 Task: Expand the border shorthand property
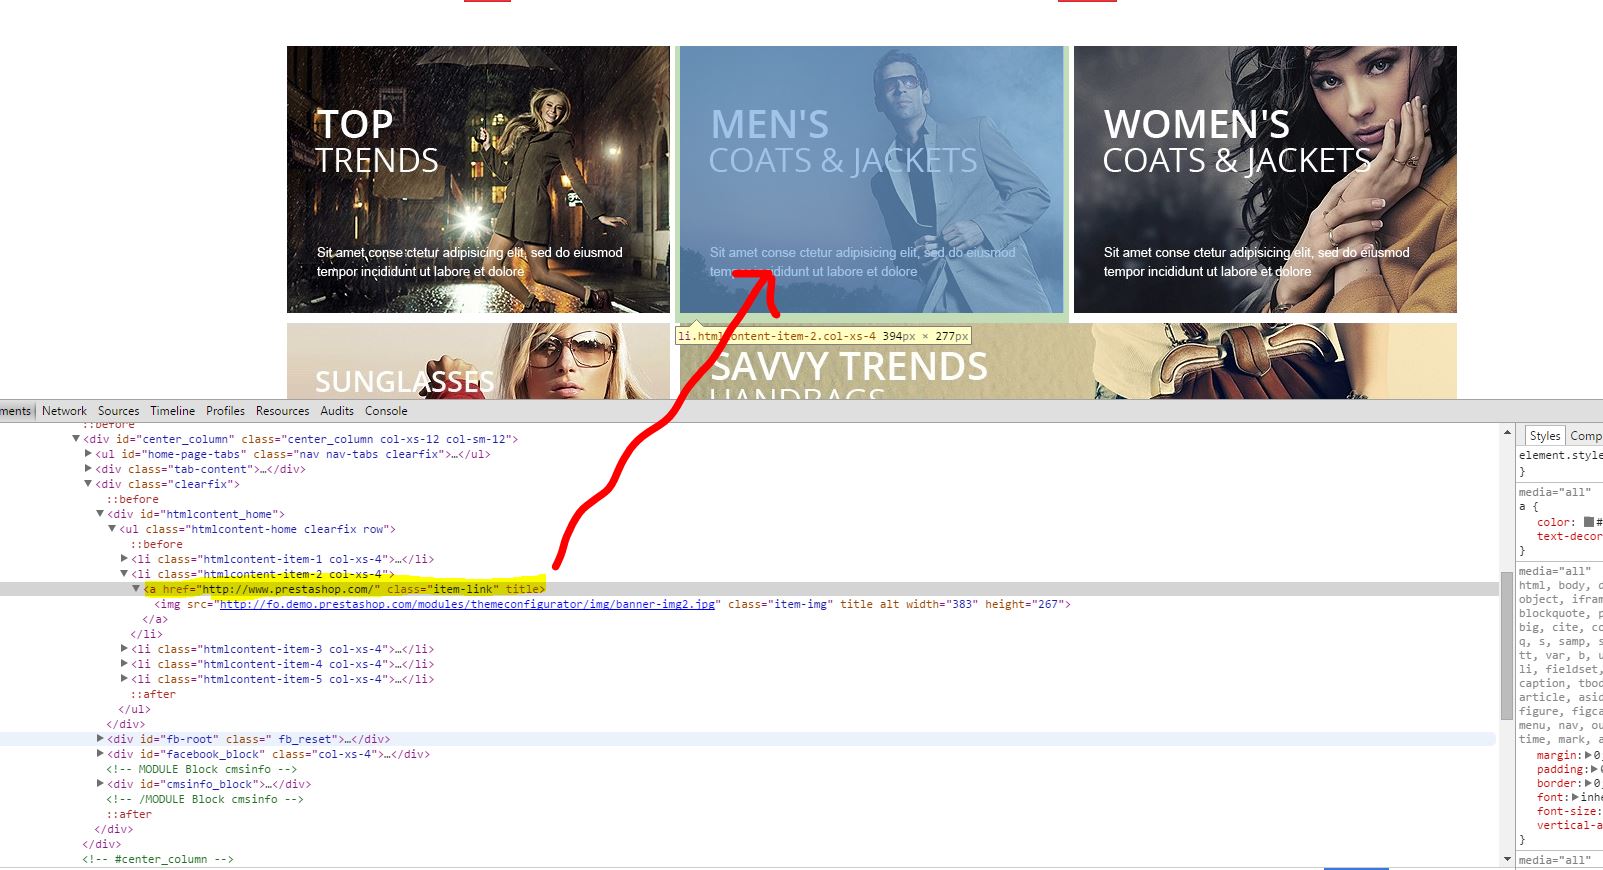click(1589, 784)
